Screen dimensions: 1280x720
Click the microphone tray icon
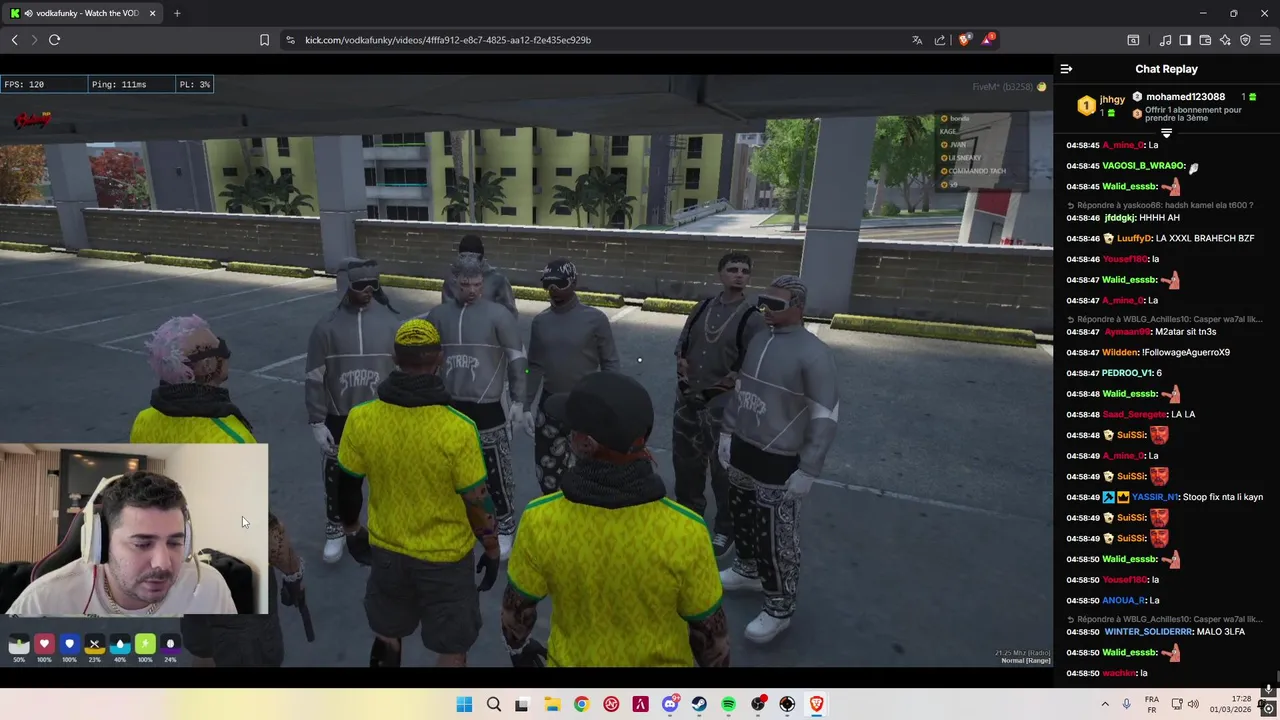[1126, 704]
